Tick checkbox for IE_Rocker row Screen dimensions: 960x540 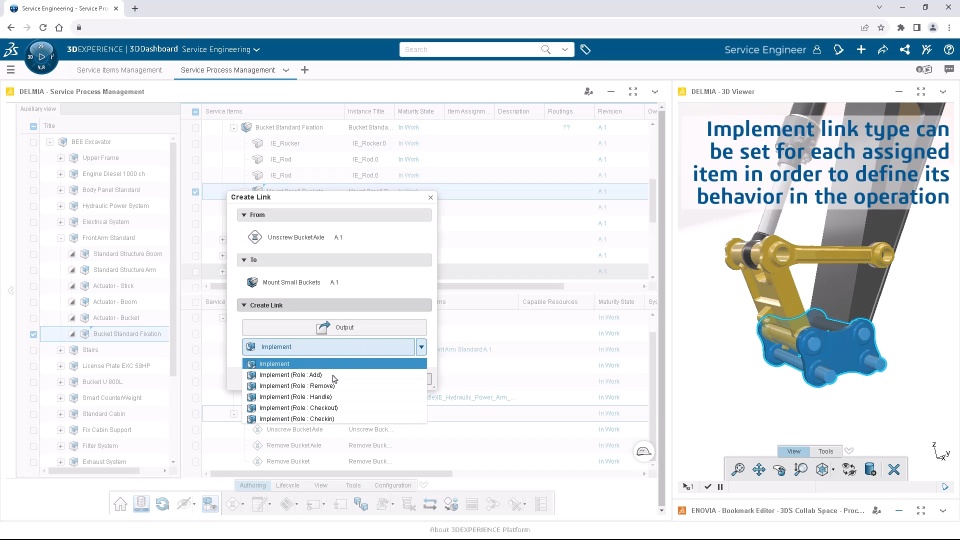coord(195,143)
